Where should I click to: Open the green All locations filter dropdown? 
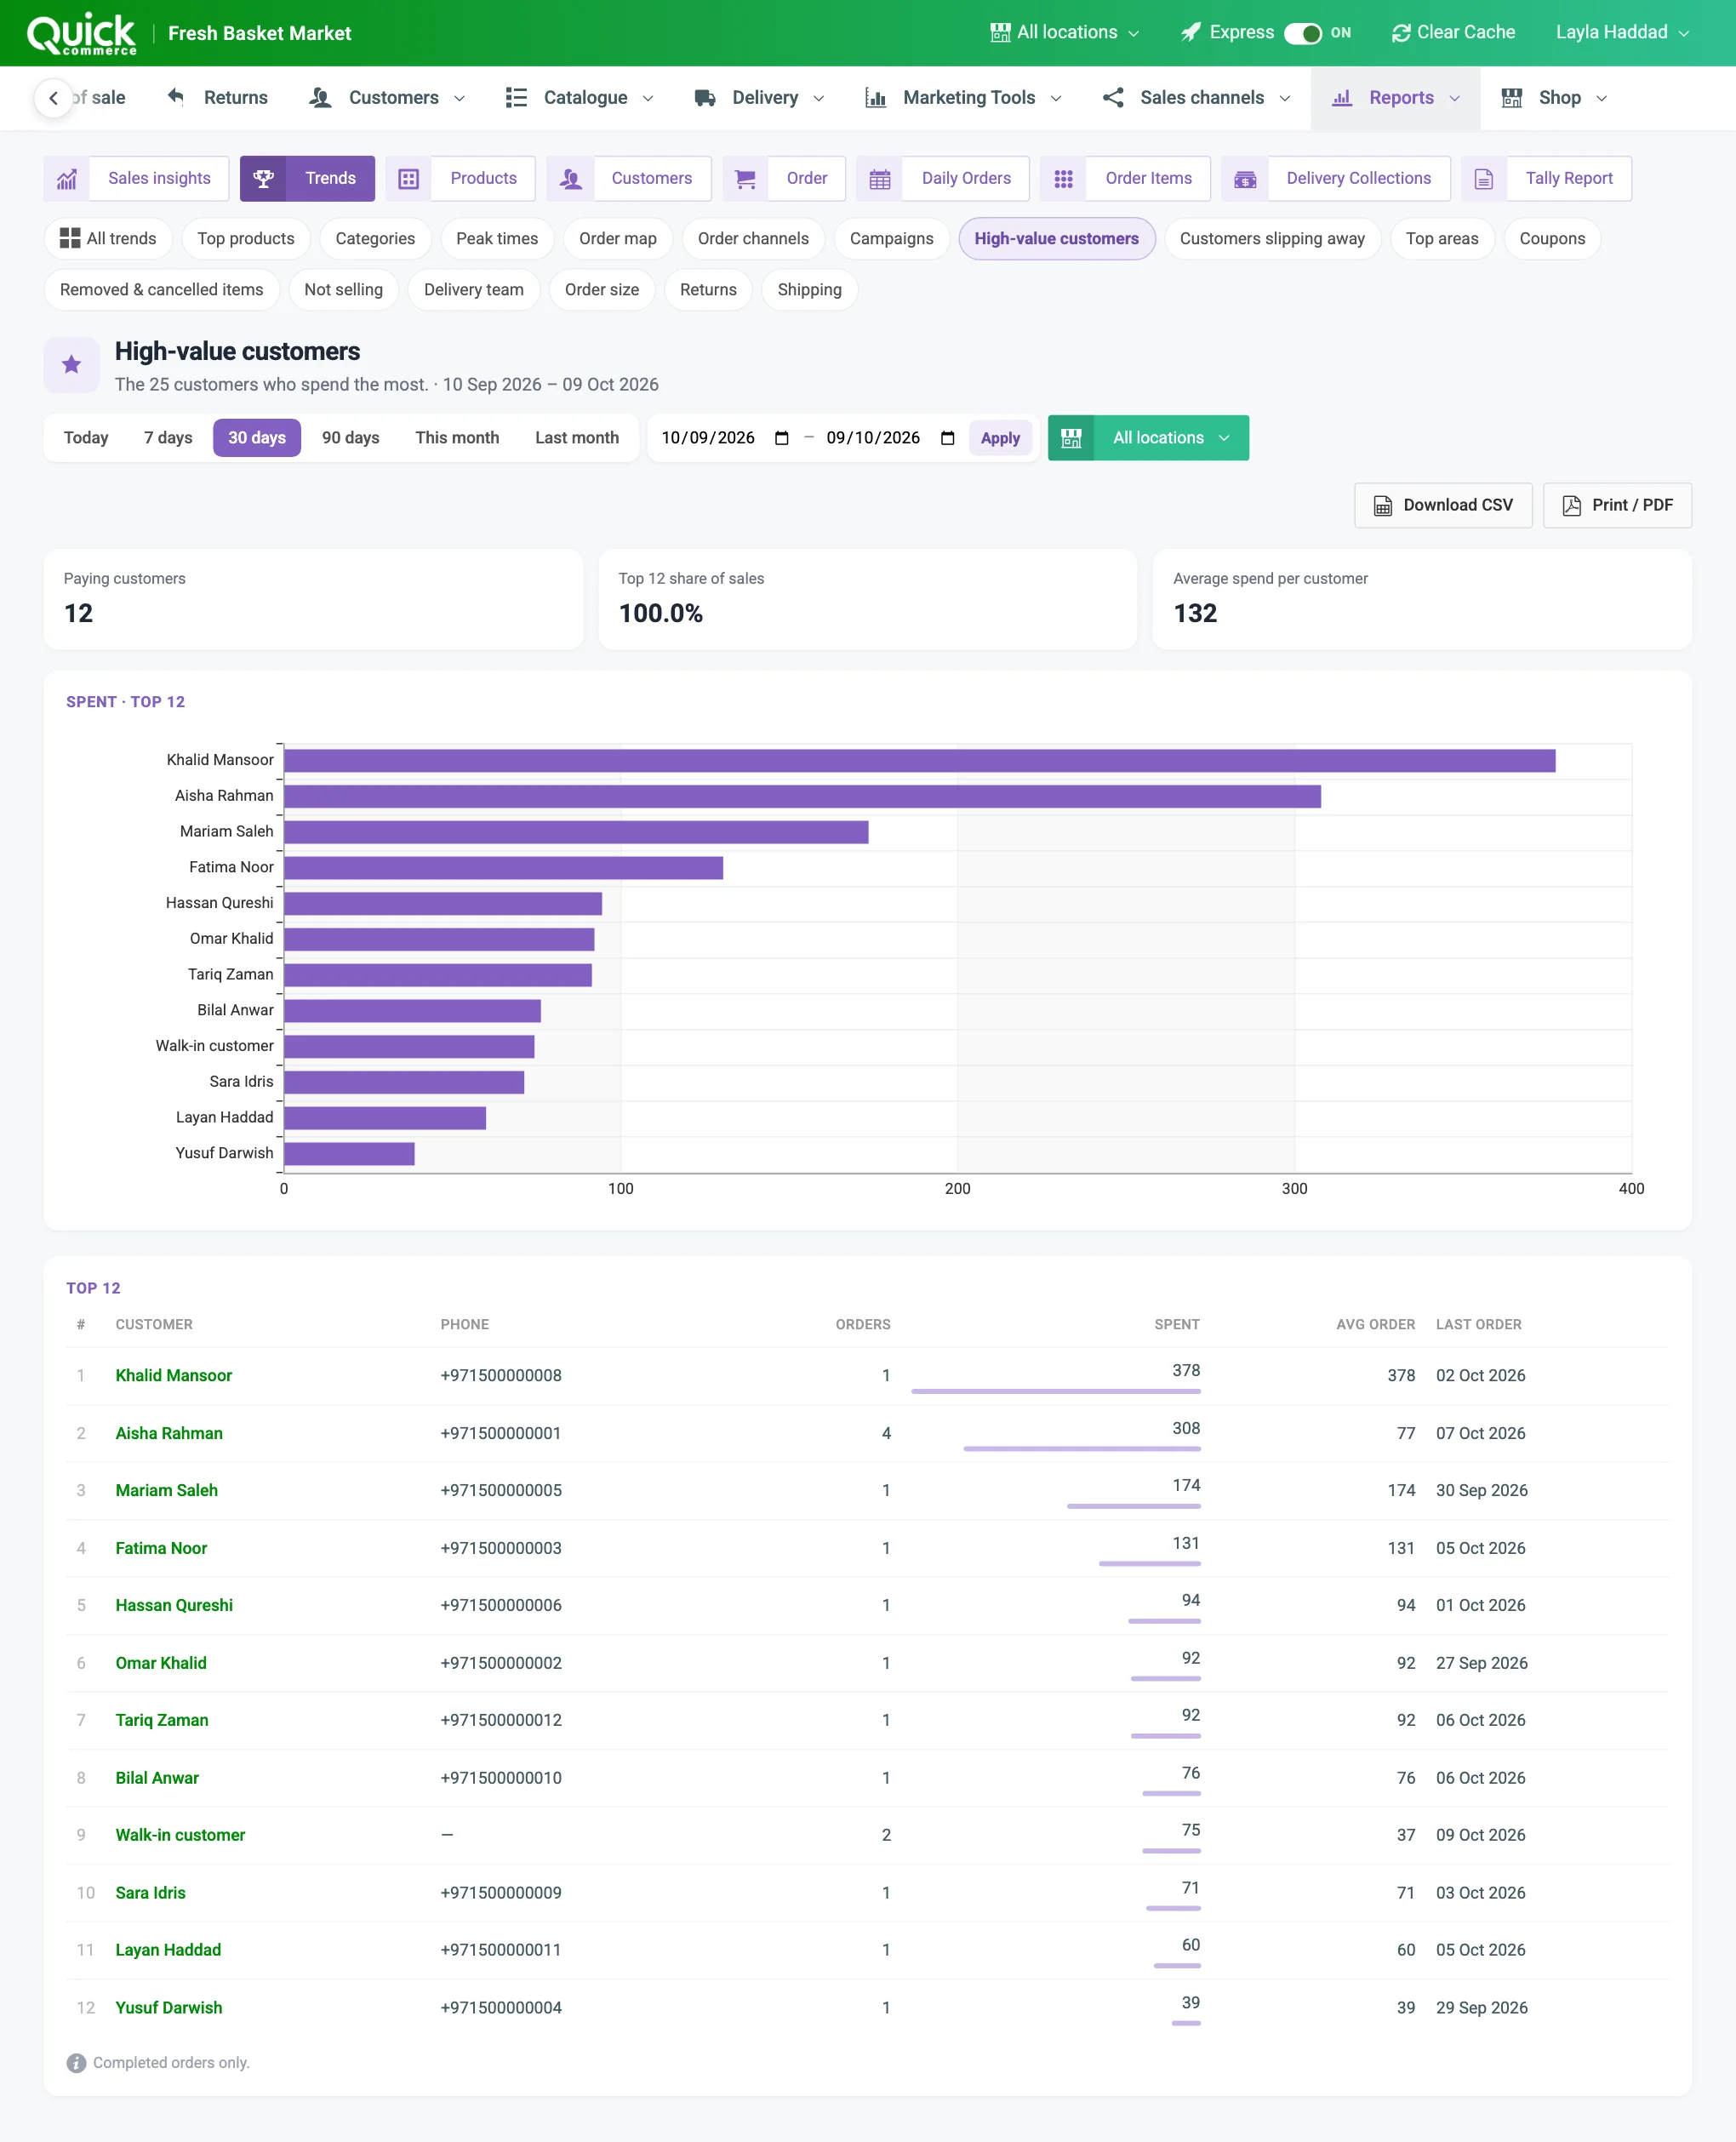1148,438
